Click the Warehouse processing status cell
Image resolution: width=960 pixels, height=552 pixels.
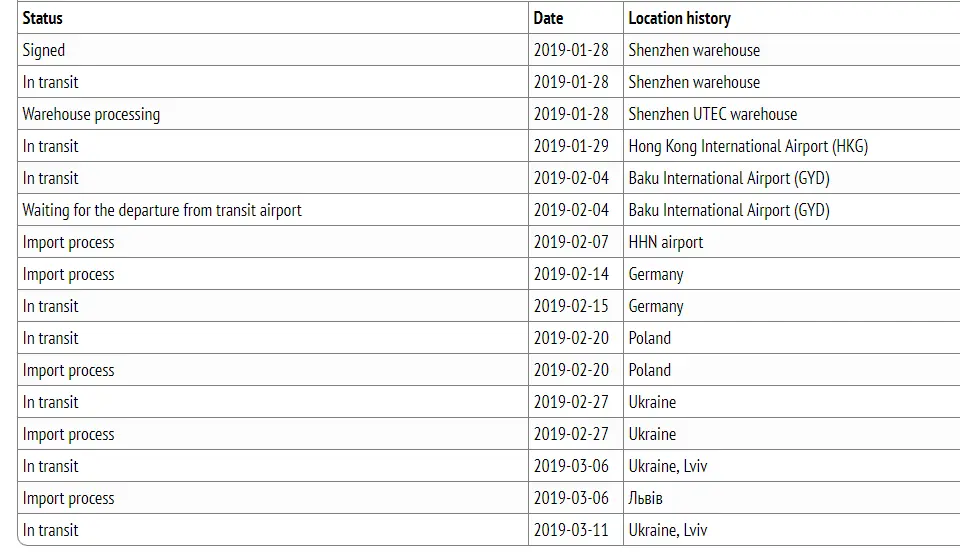pos(273,114)
